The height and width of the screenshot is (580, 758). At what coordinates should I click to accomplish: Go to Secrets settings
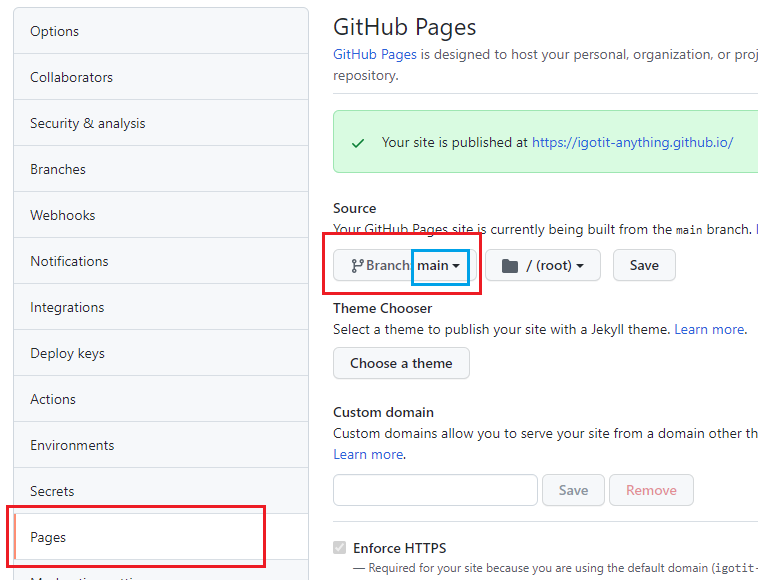pyautogui.click(x=161, y=491)
